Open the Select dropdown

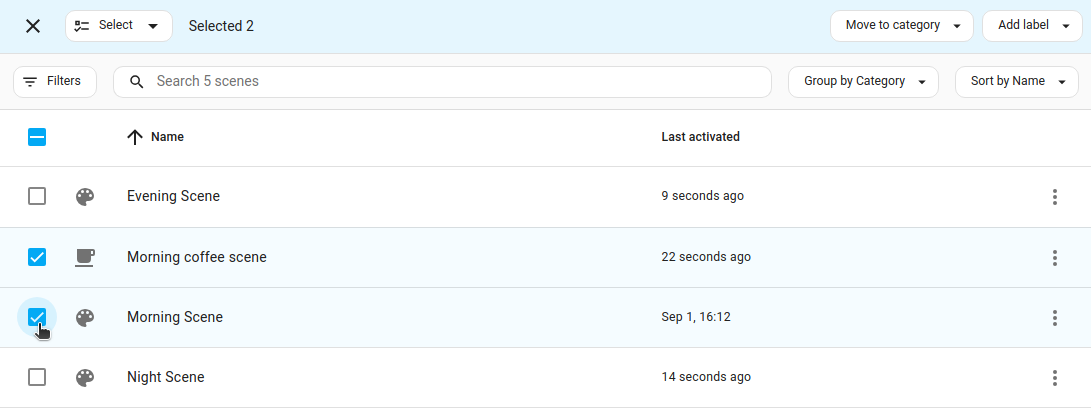[x=118, y=26]
